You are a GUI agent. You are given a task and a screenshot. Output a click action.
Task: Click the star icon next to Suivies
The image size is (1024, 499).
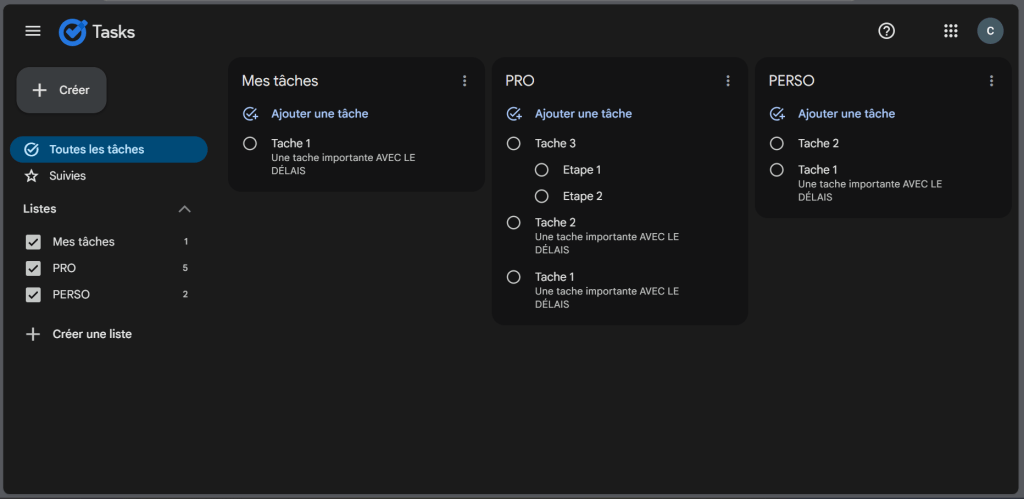click(x=31, y=176)
